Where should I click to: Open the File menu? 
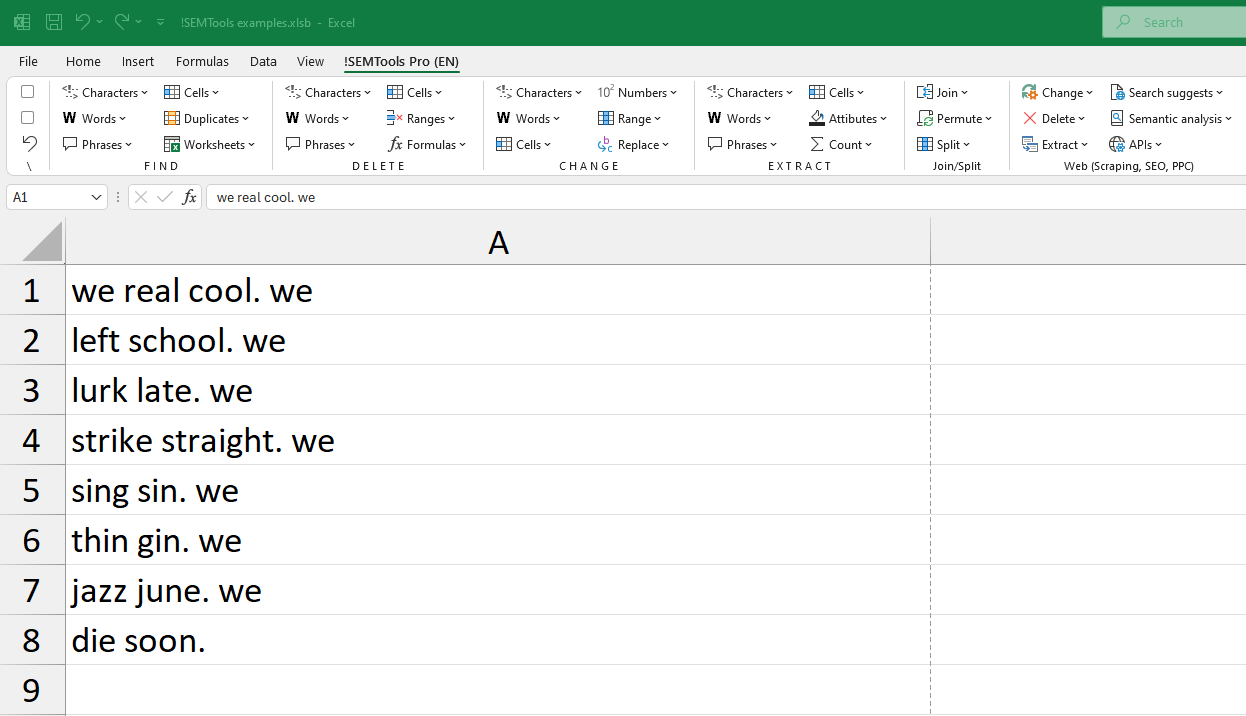(x=28, y=61)
